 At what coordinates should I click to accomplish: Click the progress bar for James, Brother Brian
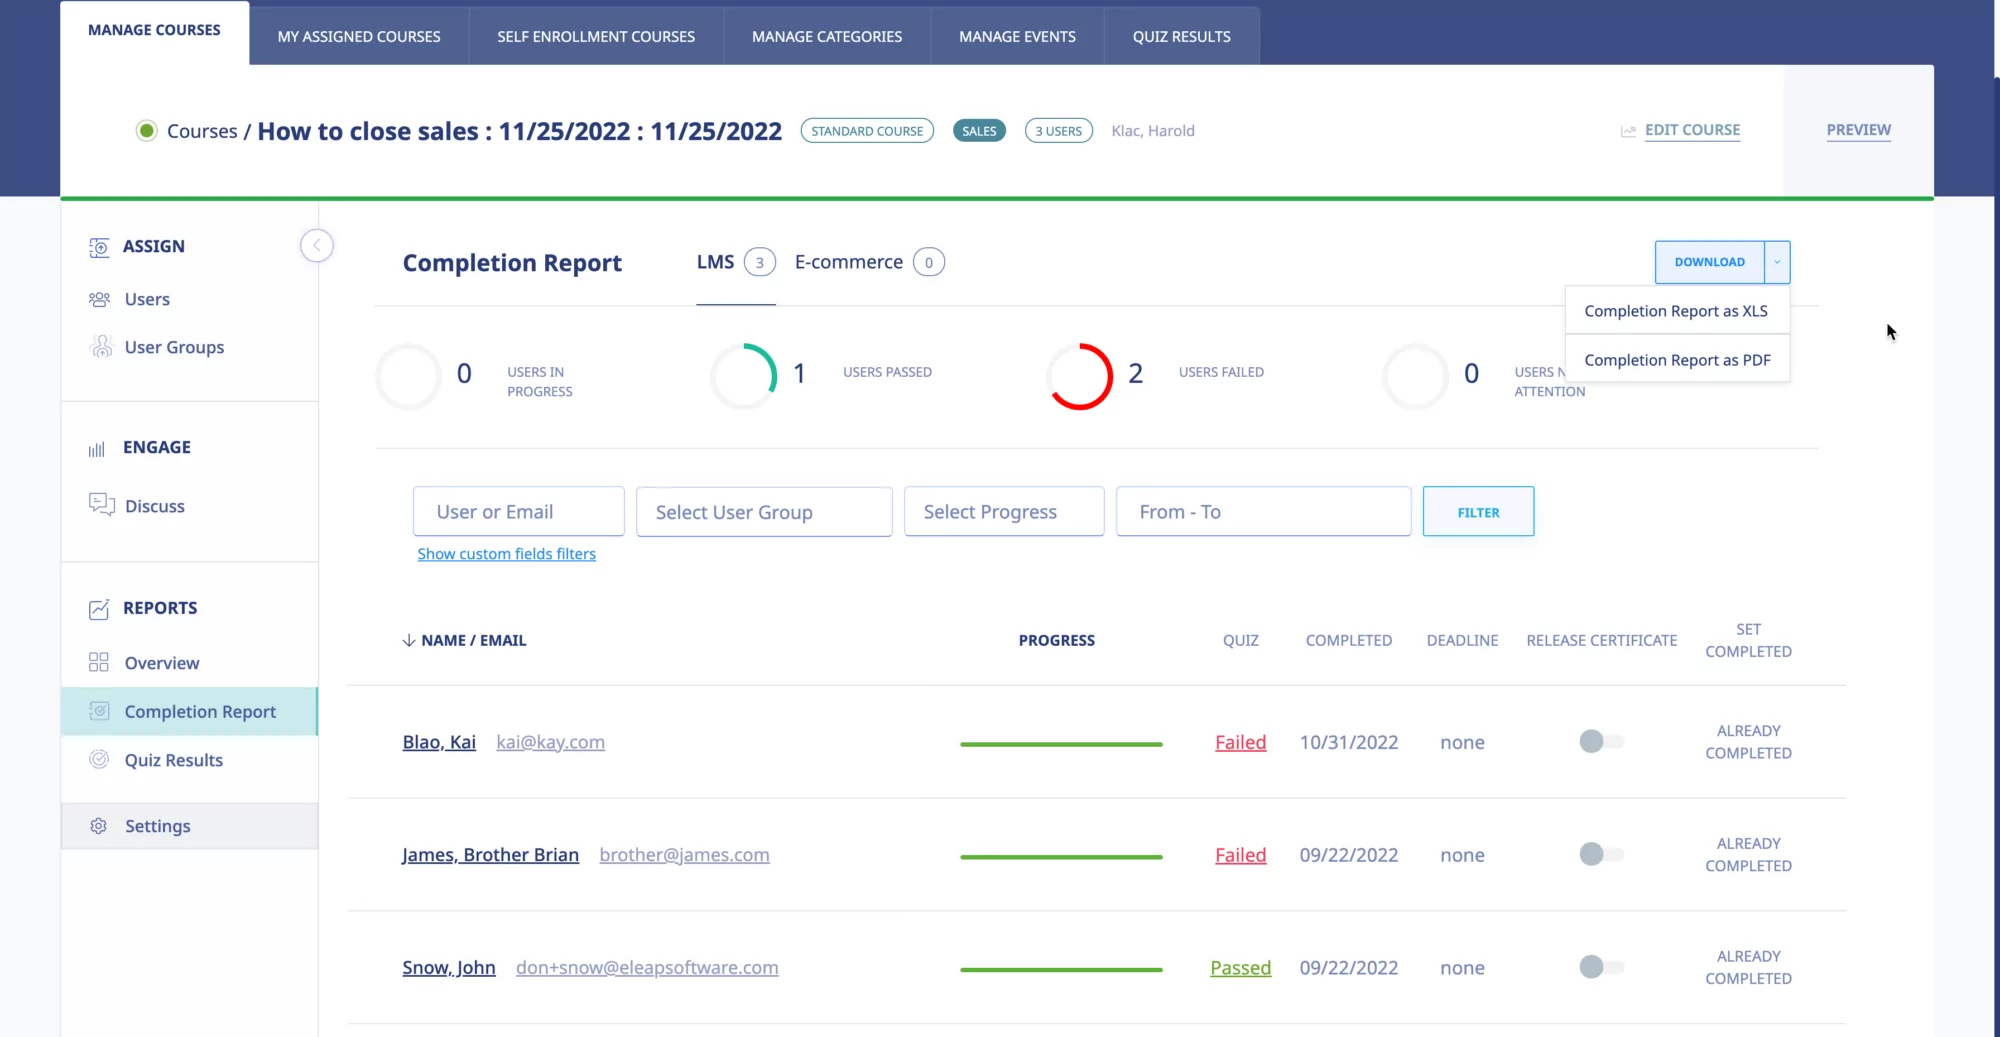pos(1061,857)
